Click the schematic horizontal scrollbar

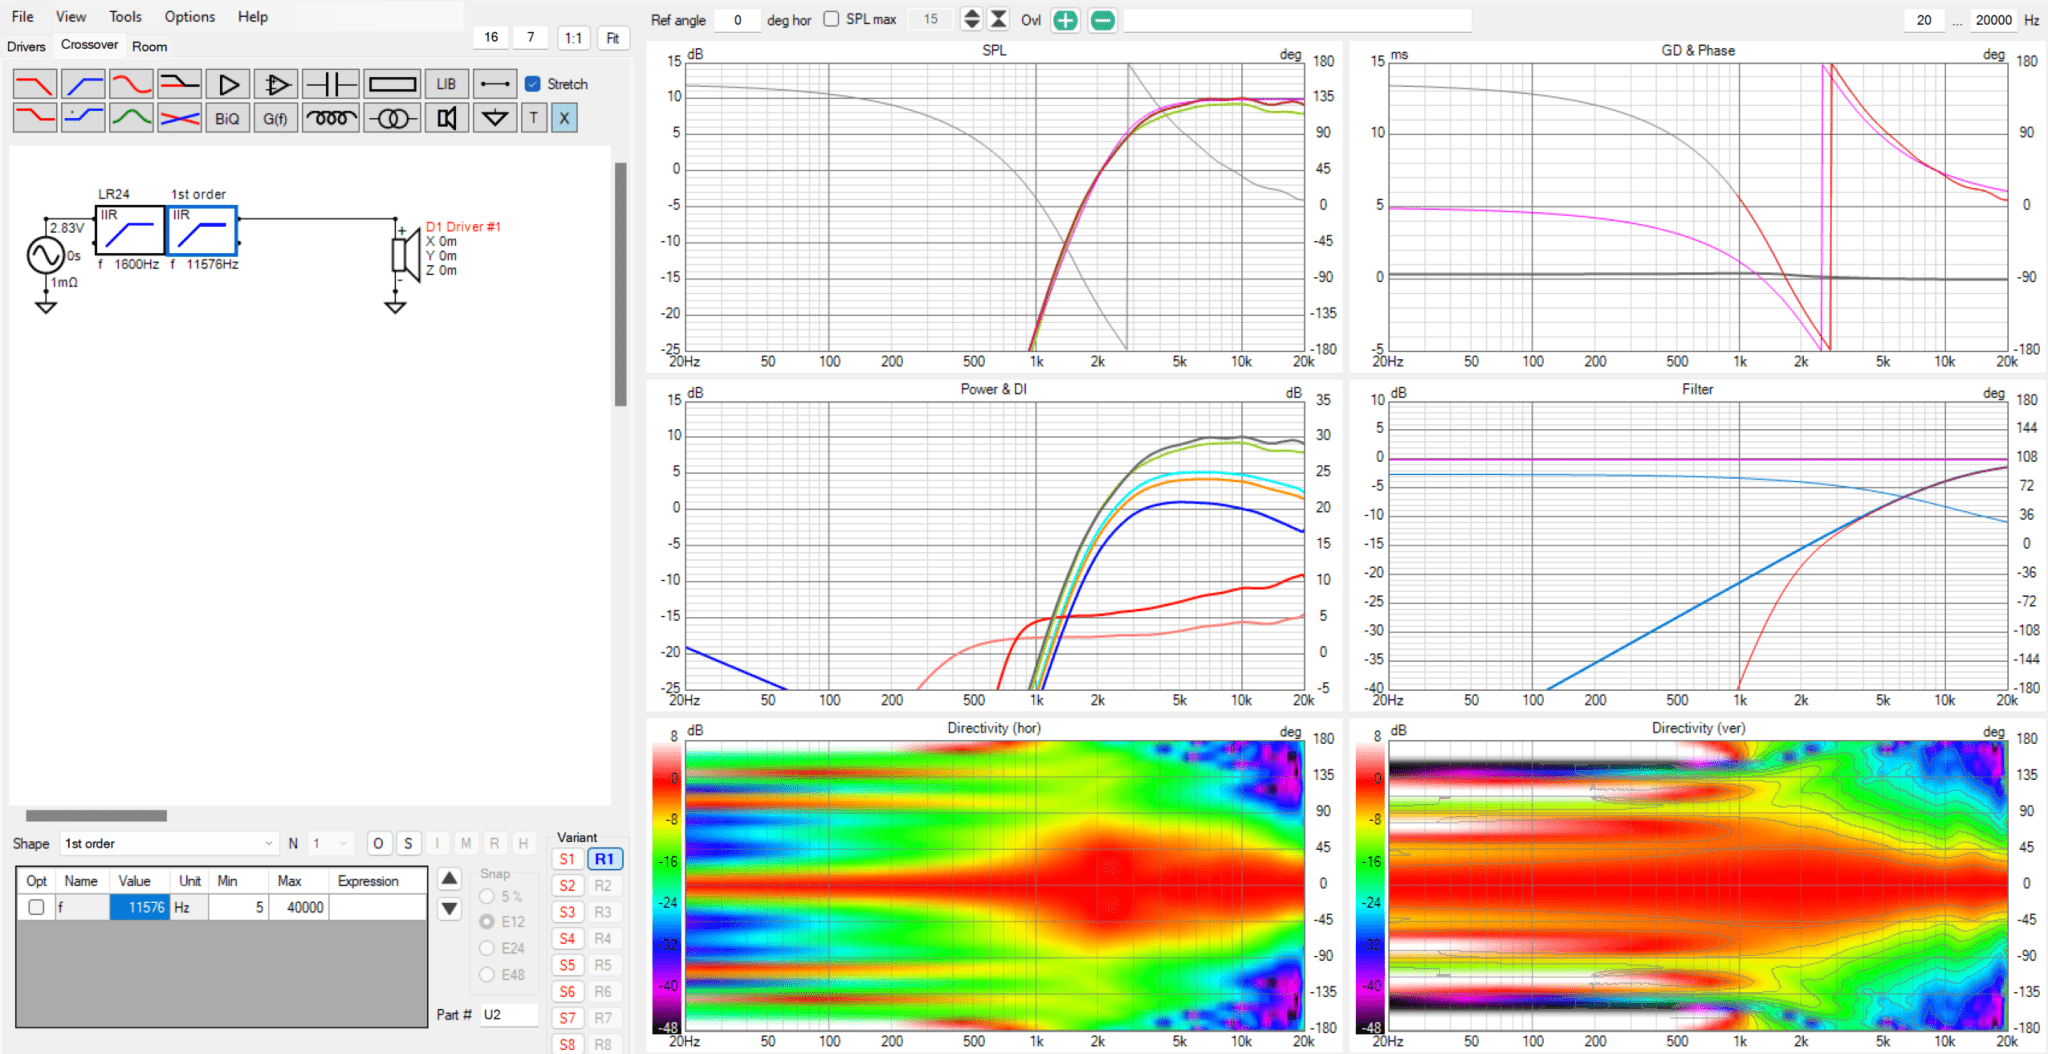click(96, 816)
